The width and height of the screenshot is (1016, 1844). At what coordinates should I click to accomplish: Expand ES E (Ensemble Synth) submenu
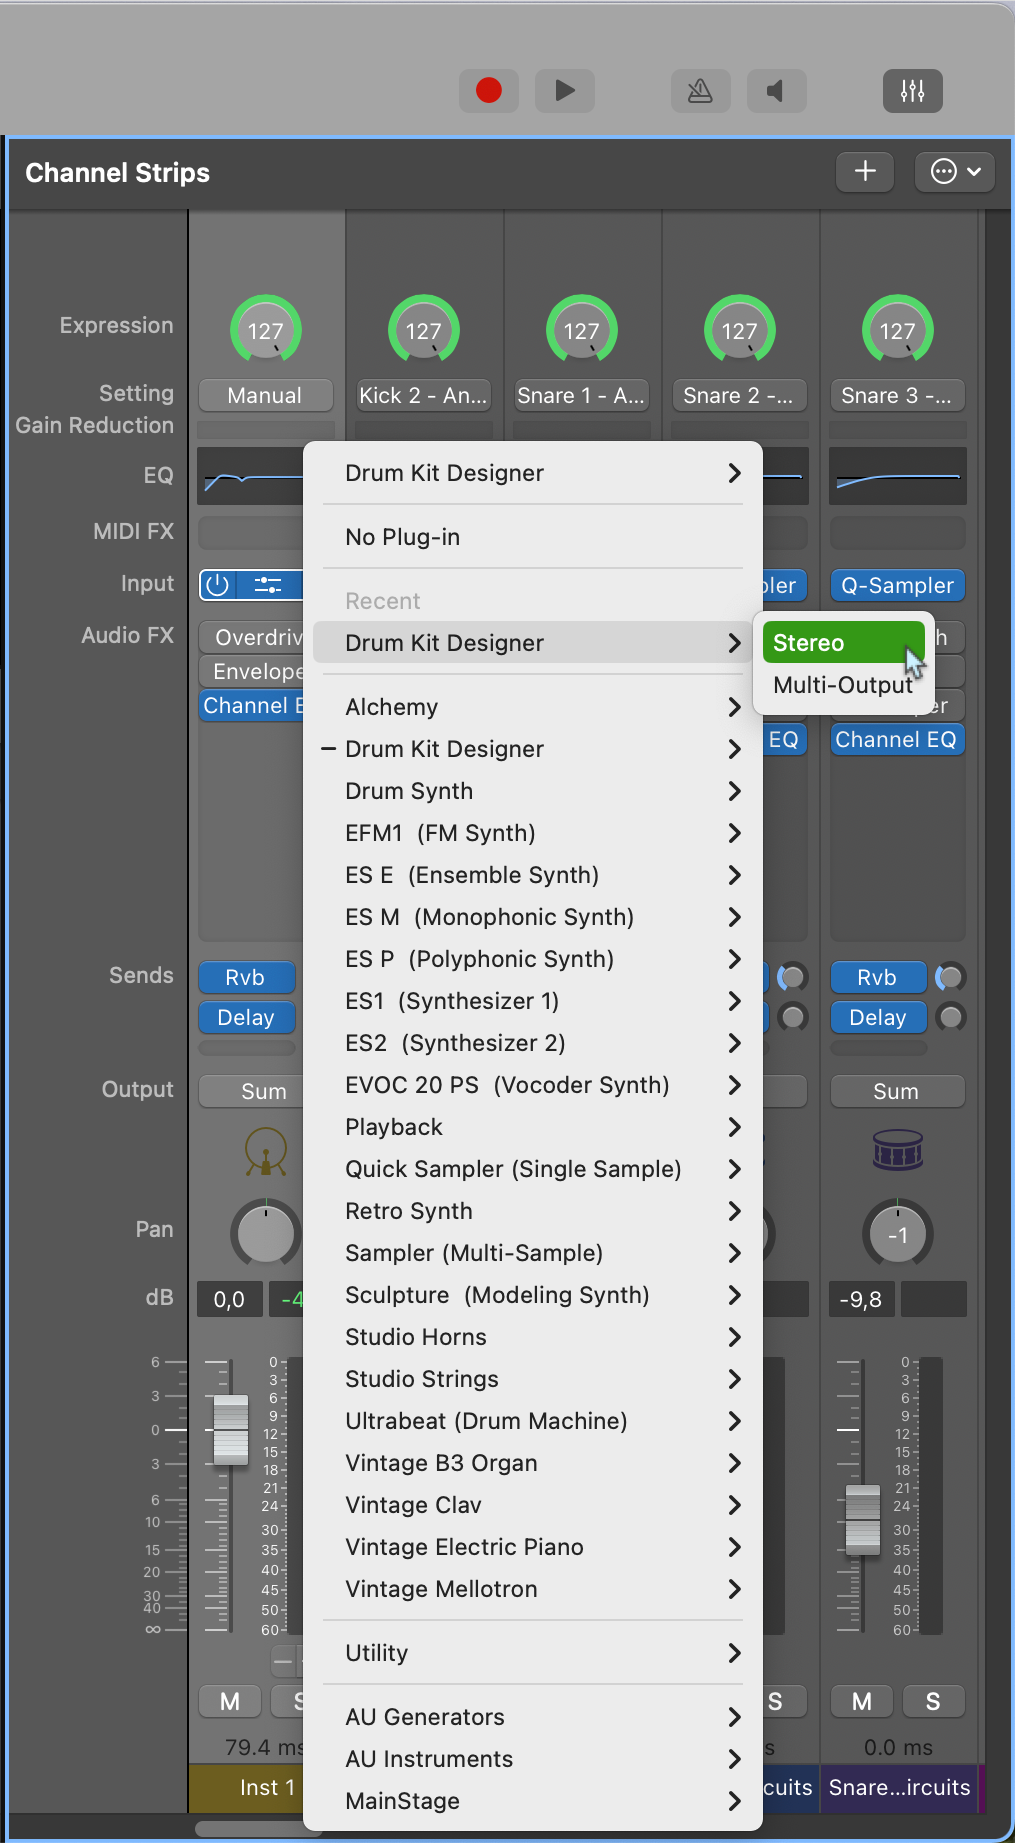point(533,875)
